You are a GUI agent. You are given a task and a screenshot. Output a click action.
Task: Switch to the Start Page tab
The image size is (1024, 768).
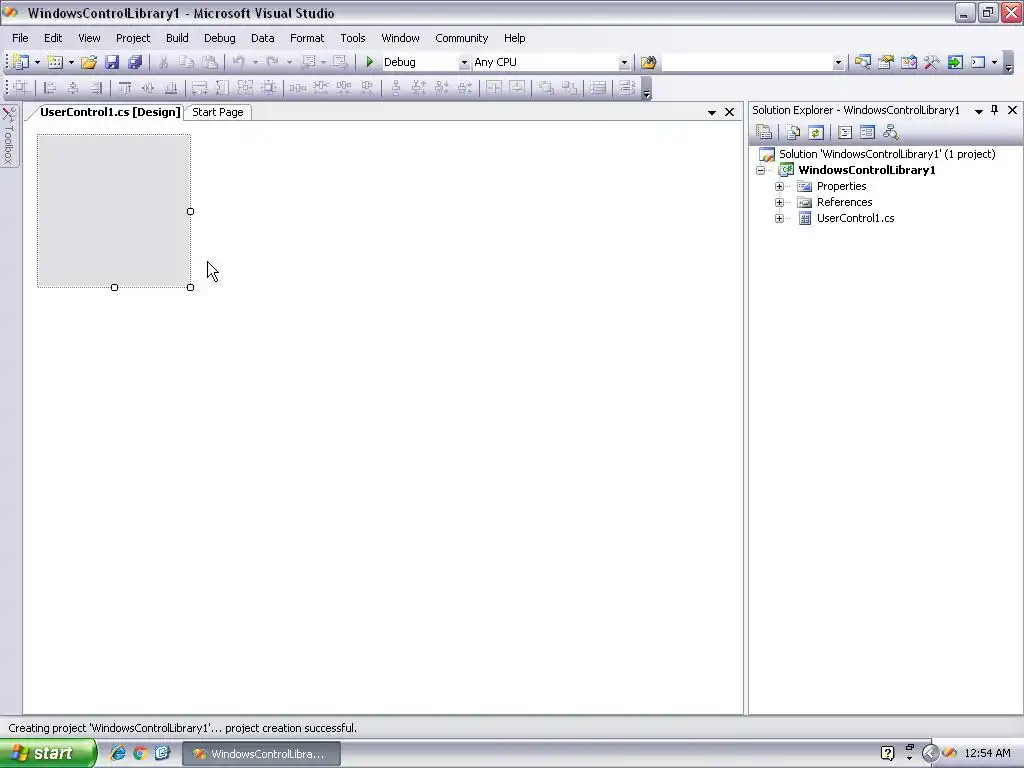[x=217, y=112]
